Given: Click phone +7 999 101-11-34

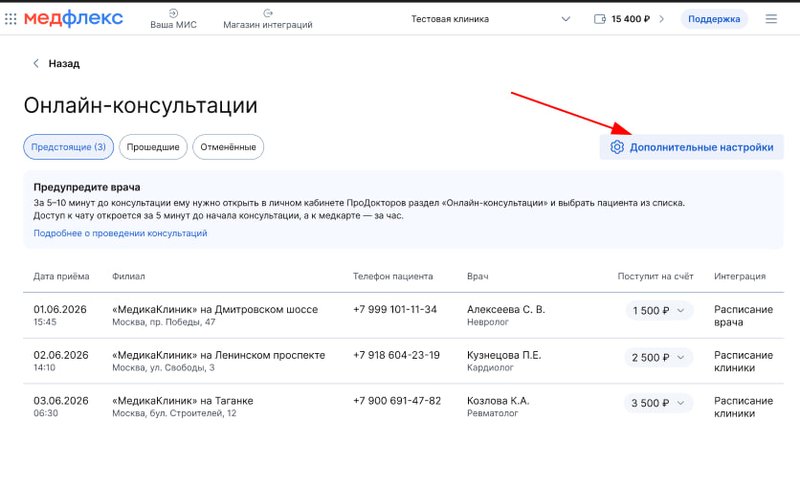Looking at the screenshot, I should click(395, 310).
